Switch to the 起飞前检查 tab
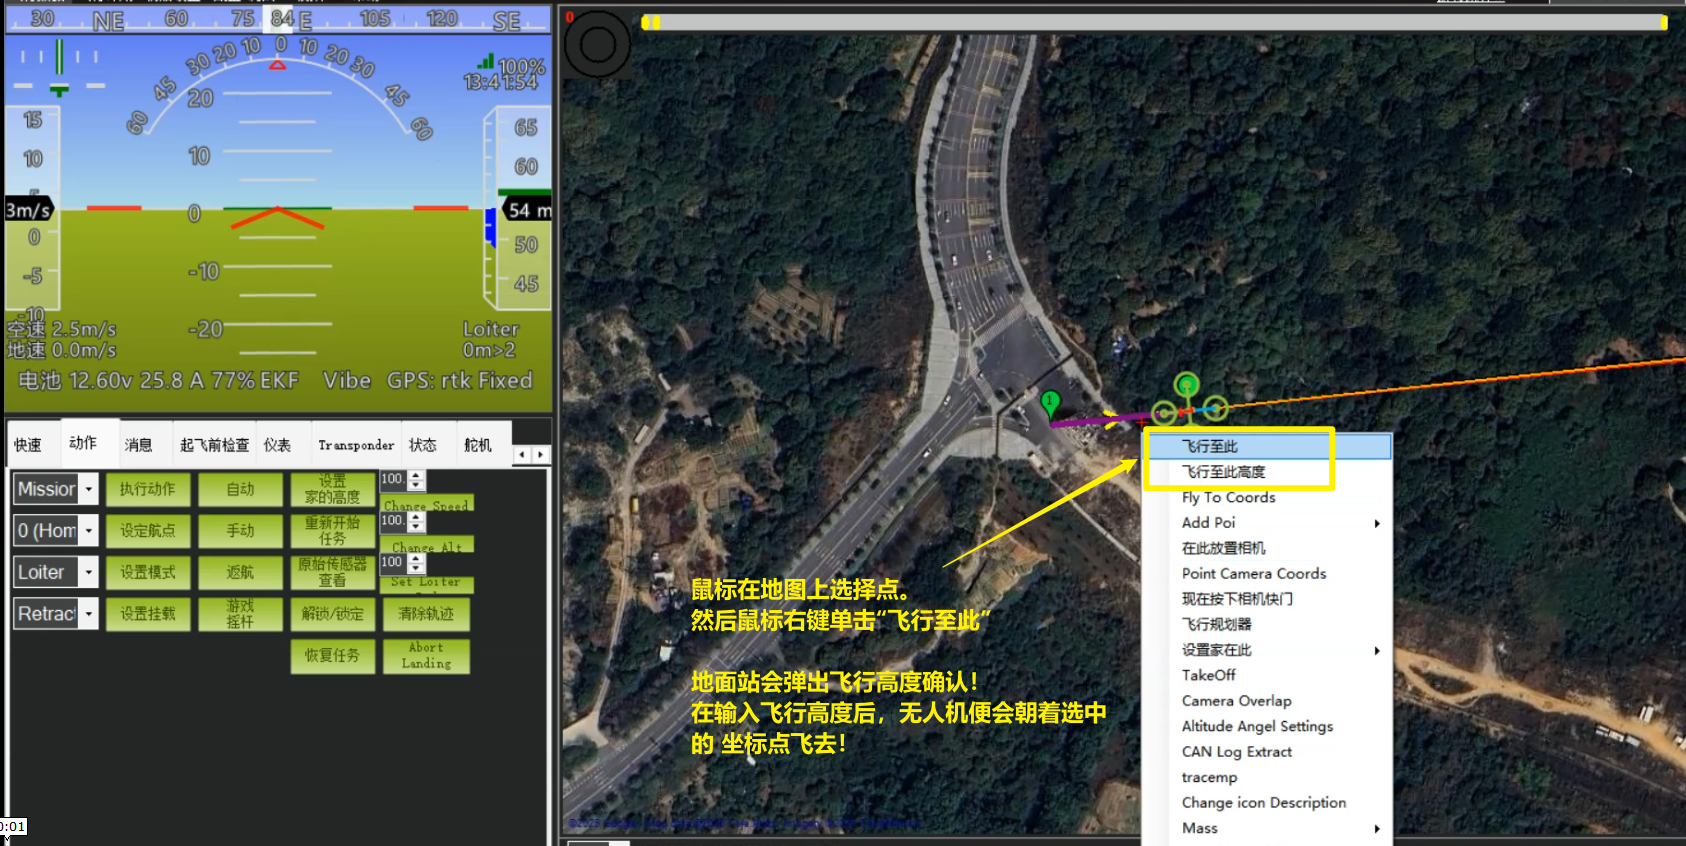1686x846 pixels. (214, 445)
